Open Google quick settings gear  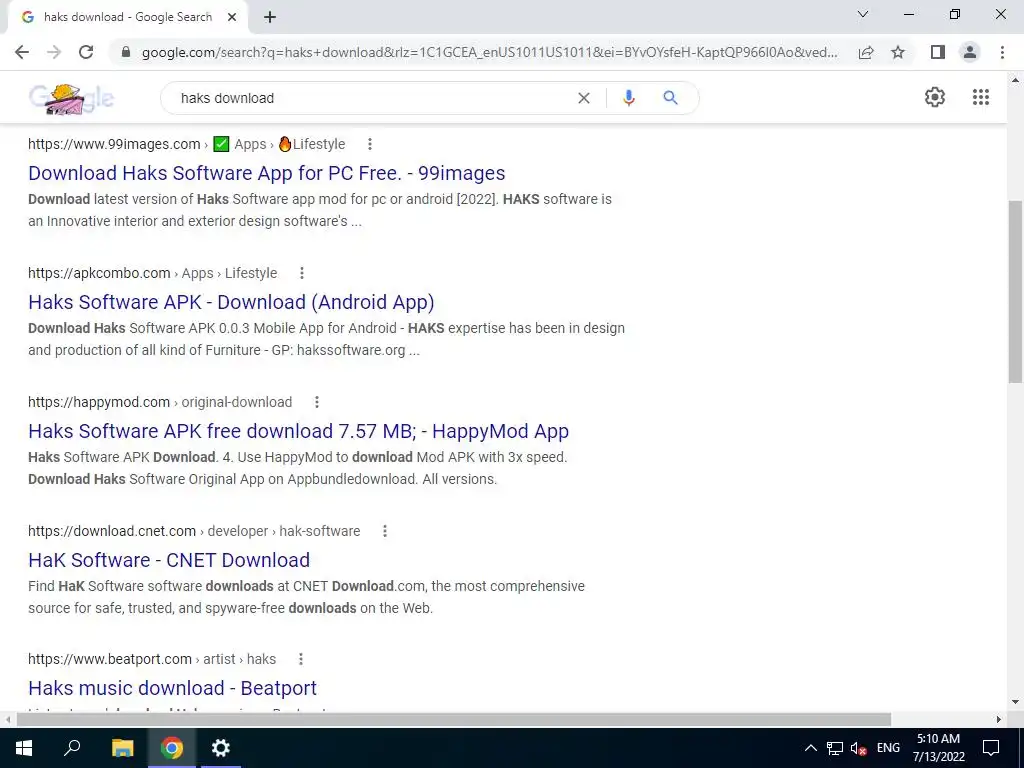coord(935,97)
